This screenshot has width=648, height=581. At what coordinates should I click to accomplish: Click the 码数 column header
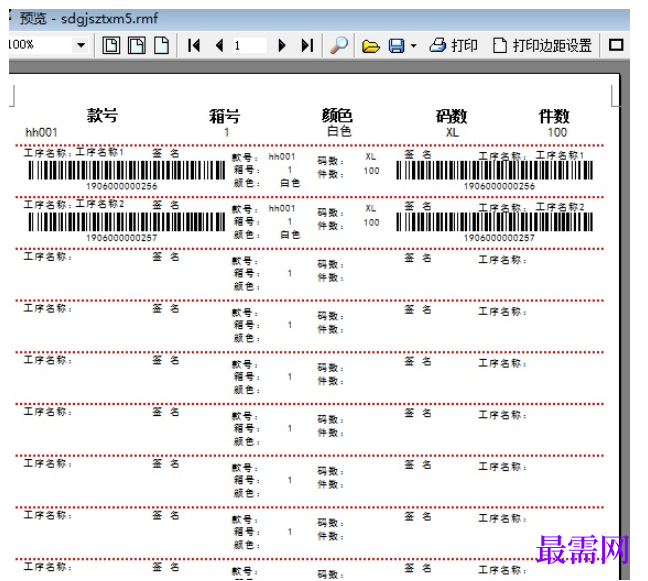tap(451, 116)
